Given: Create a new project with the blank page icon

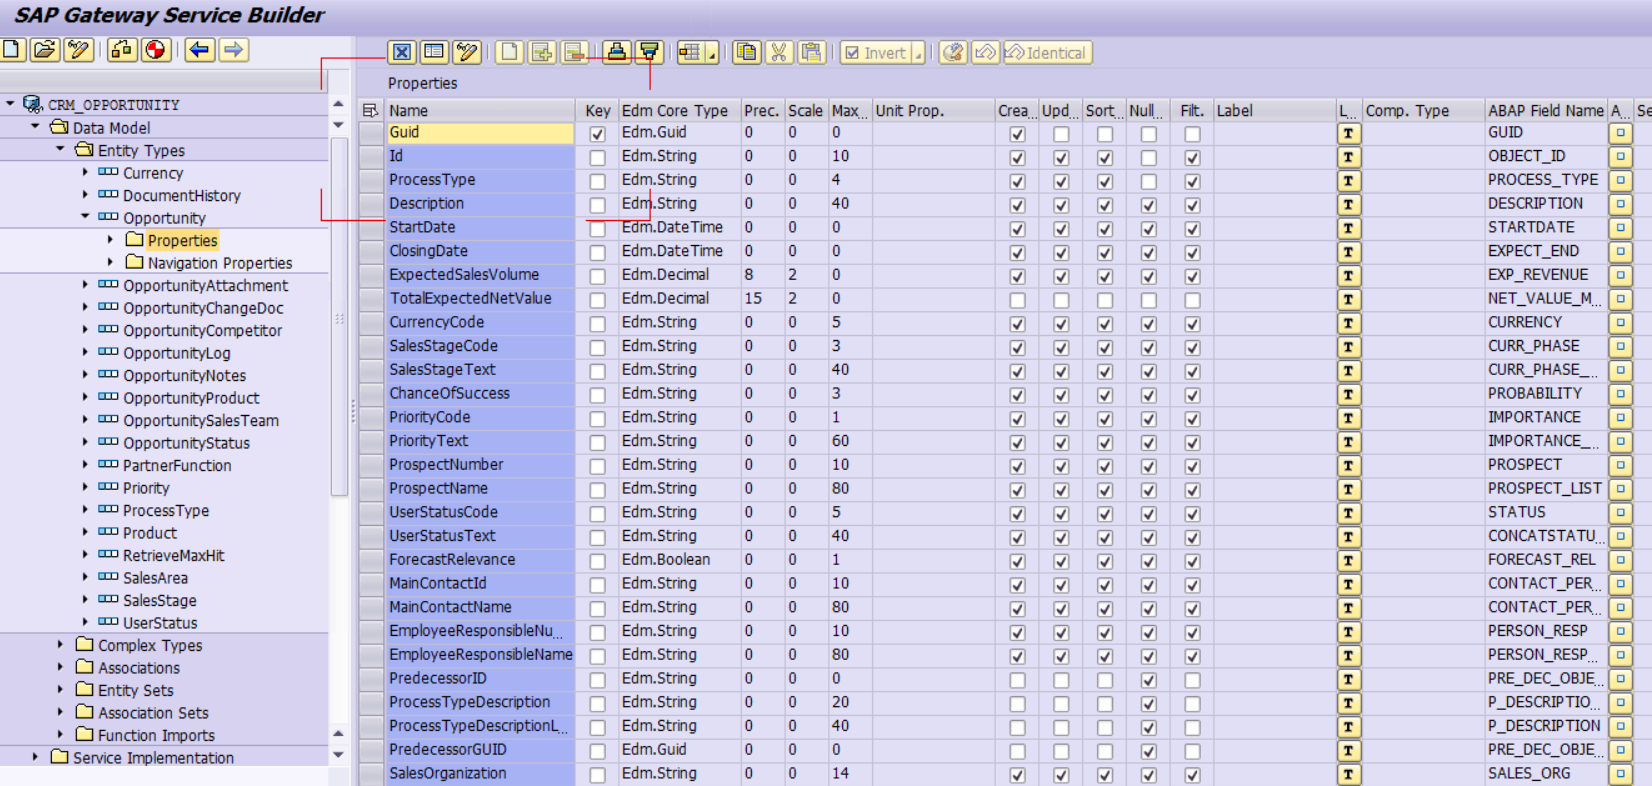Looking at the screenshot, I should pos(12,49).
